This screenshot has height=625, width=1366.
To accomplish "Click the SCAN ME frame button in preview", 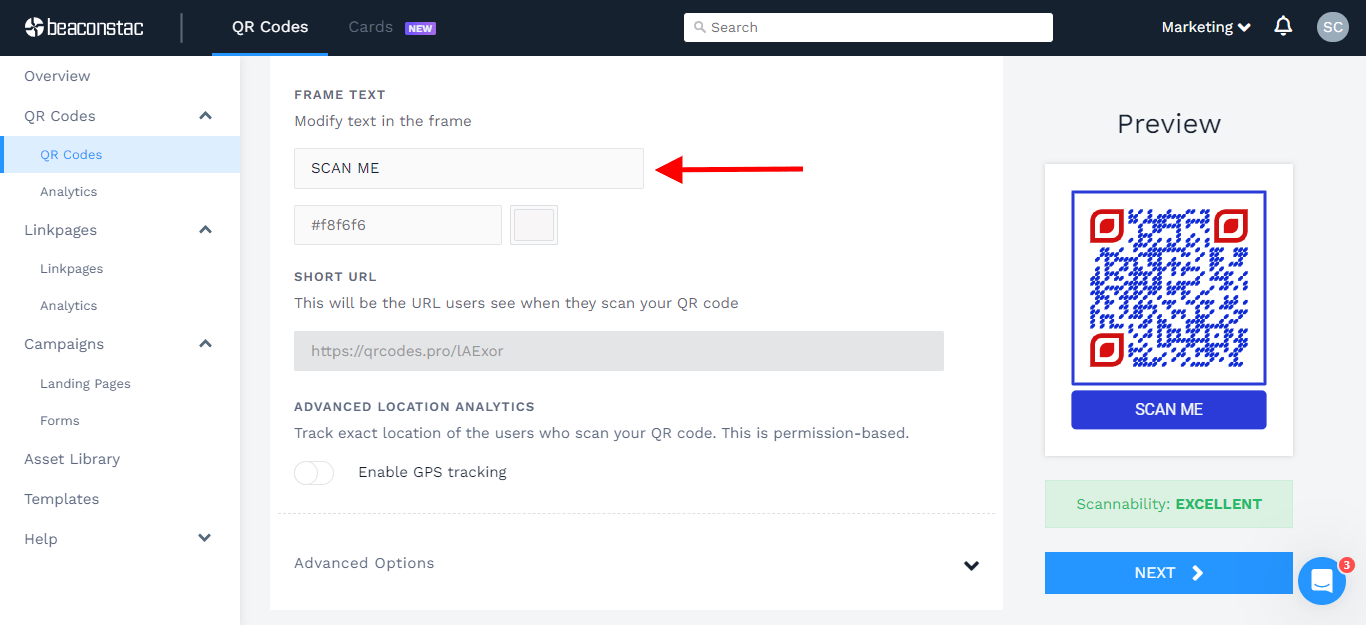I will [x=1169, y=410].
